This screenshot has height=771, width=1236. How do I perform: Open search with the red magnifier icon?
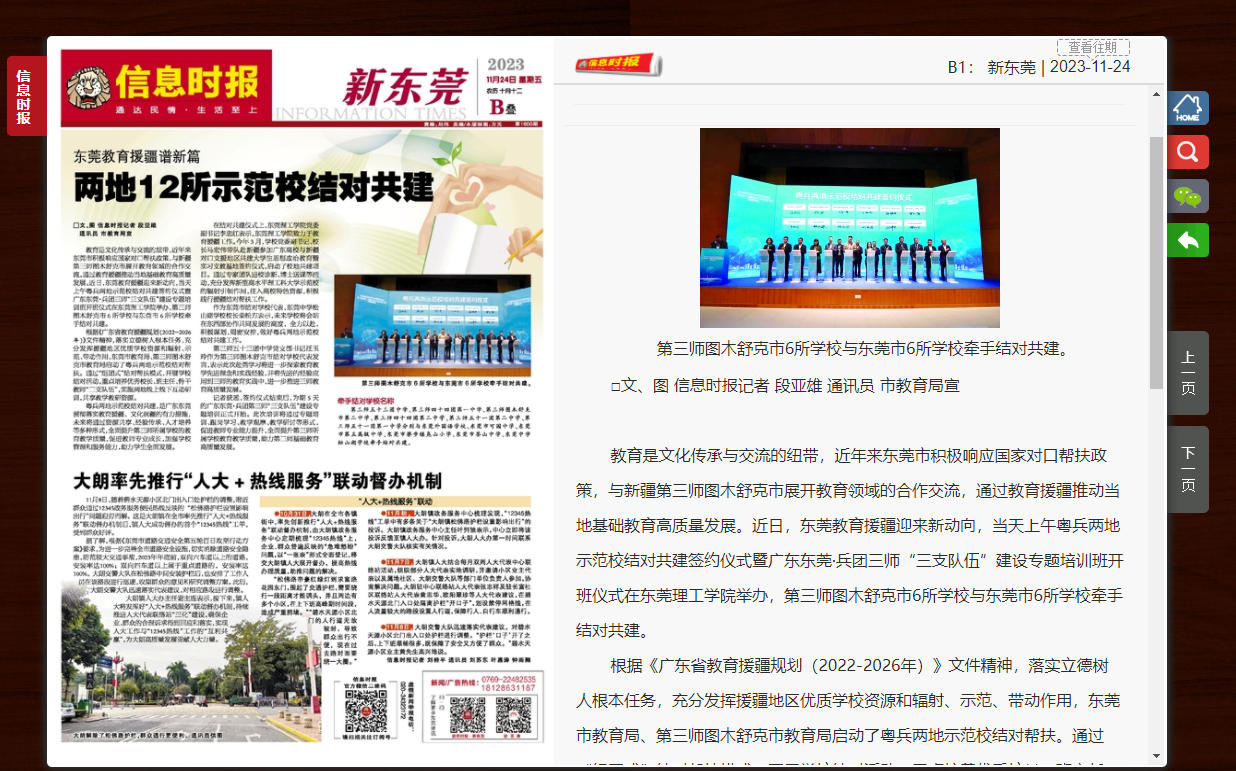1187,152
